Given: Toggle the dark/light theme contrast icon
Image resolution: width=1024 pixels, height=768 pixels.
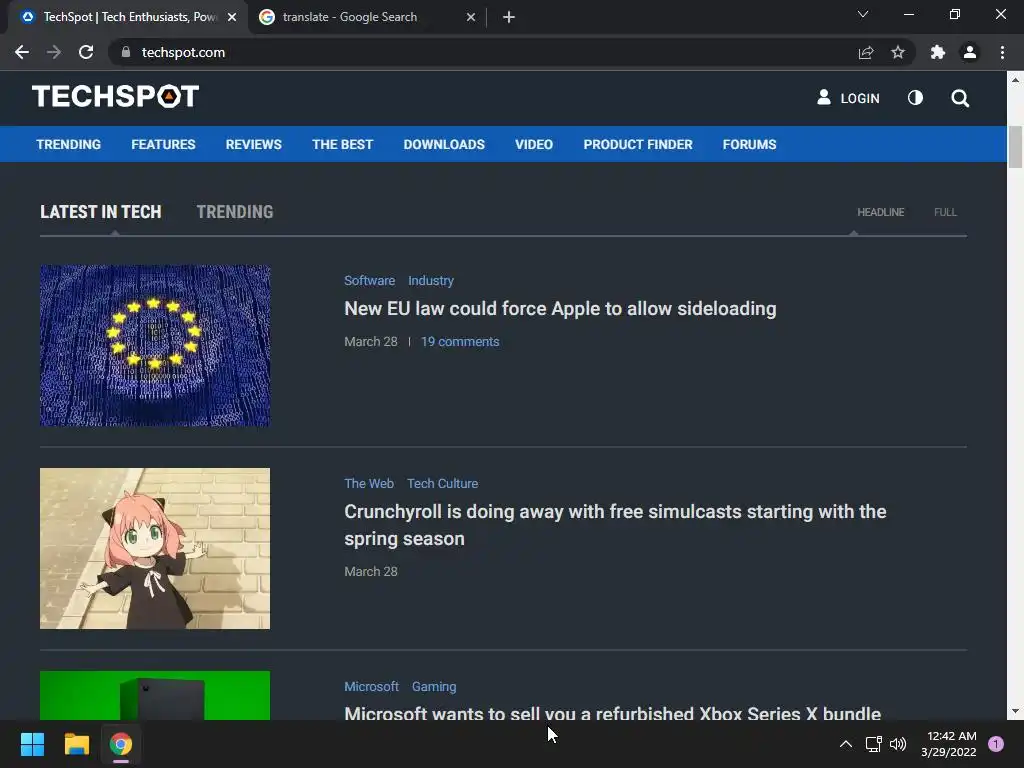Looking at the screenshot, I should 915,98.
